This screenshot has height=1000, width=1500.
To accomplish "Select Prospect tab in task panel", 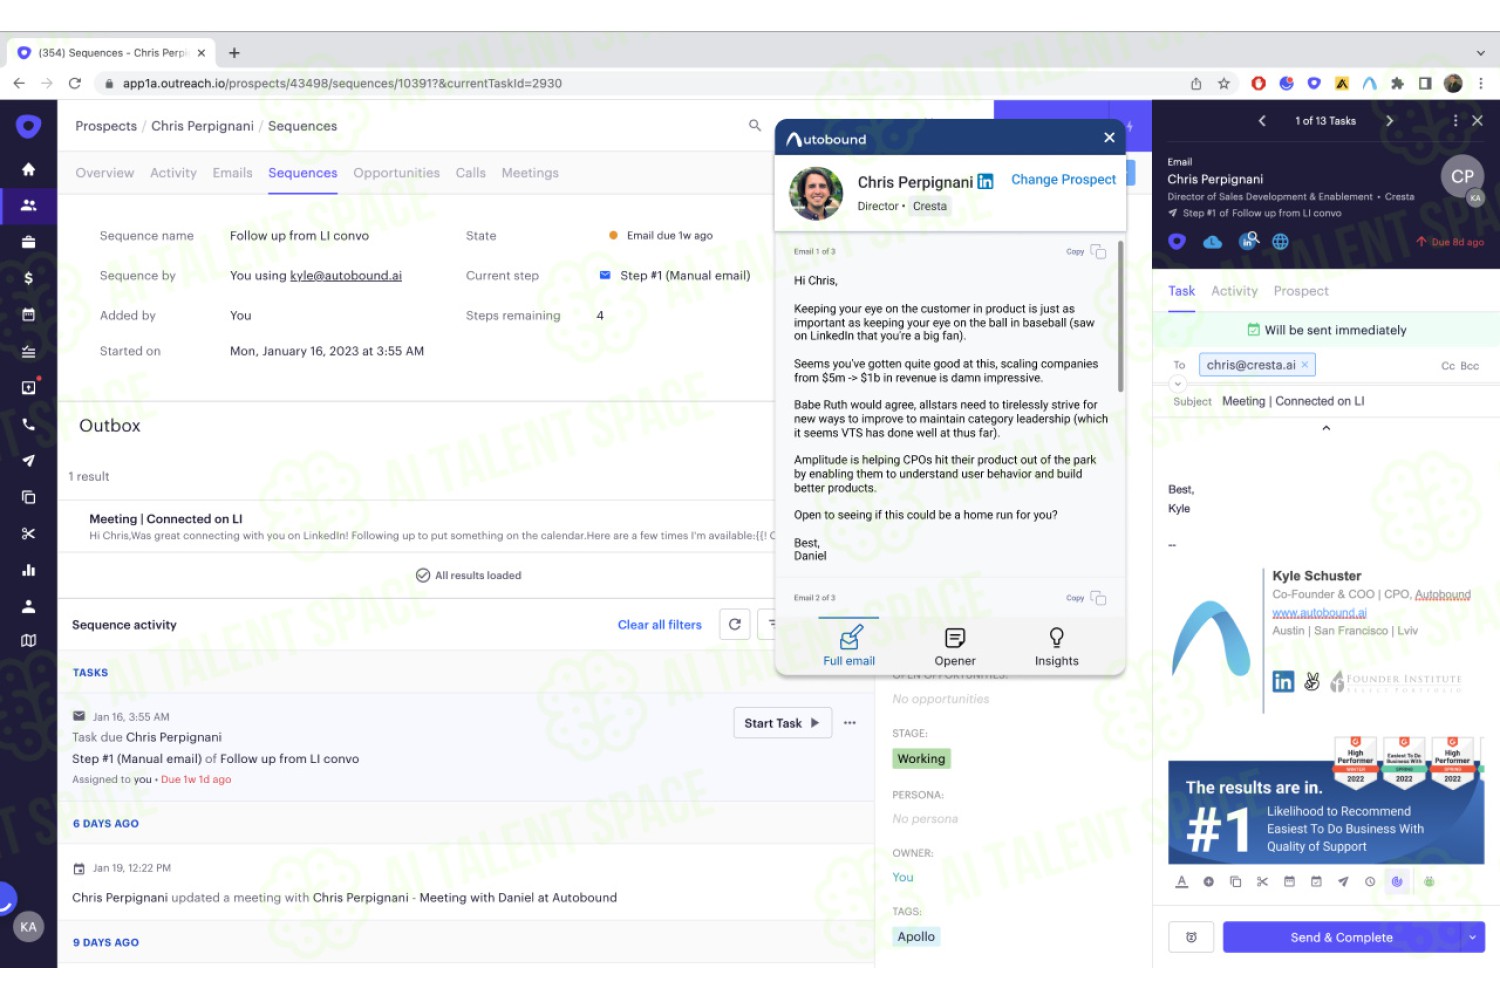I will click(1301, 291).
